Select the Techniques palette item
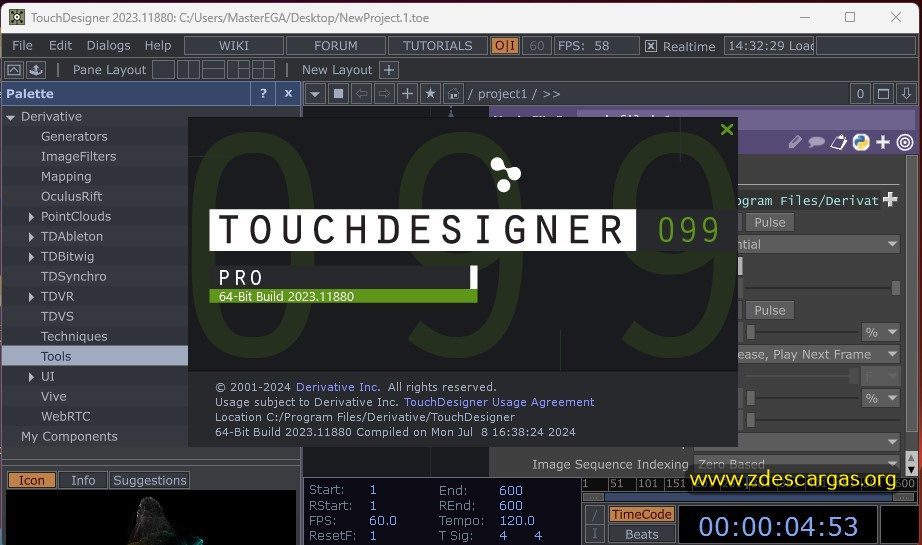The width and height of the screenshot is (922, 545). click(74, 336)
